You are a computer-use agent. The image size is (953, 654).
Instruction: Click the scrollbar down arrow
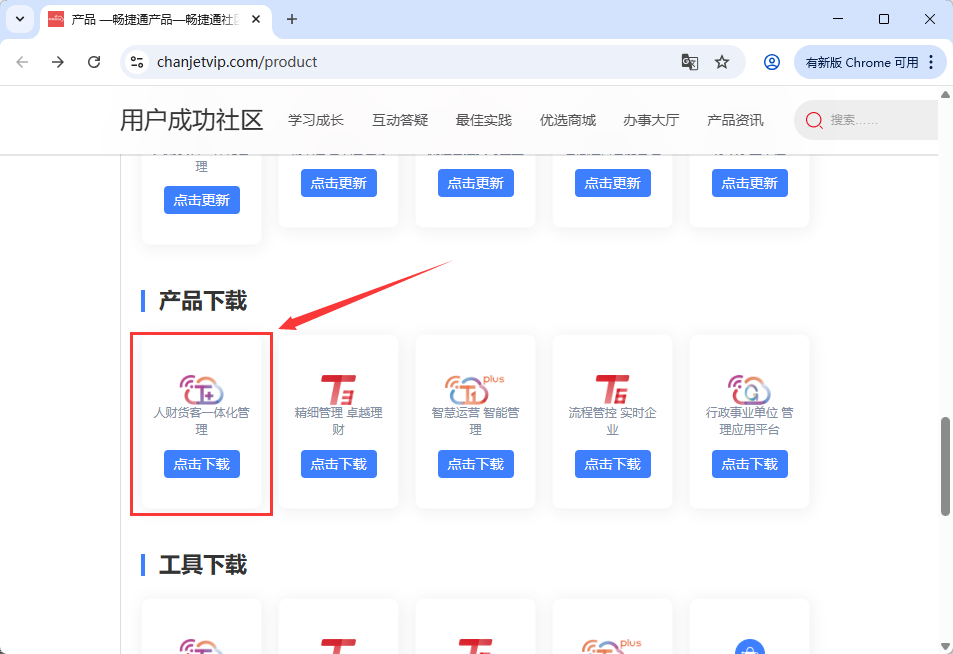[x=945, y=646]
